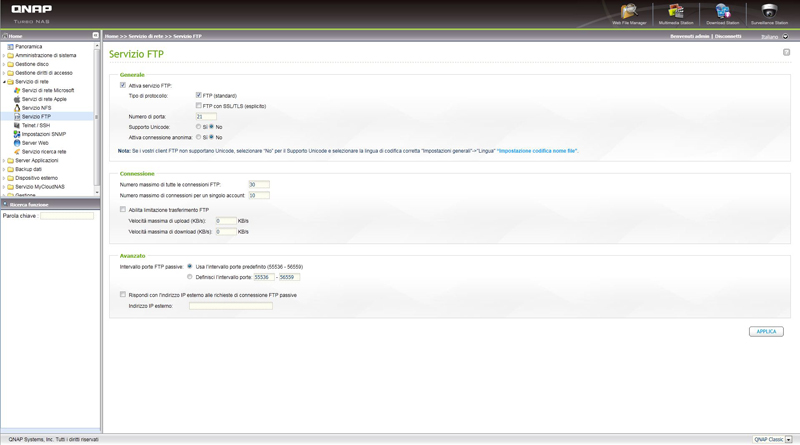Image resolution: width=800 pixels, height=445 pixels.
Task: Launch Multimedia Station
Action: click(676, 13)
